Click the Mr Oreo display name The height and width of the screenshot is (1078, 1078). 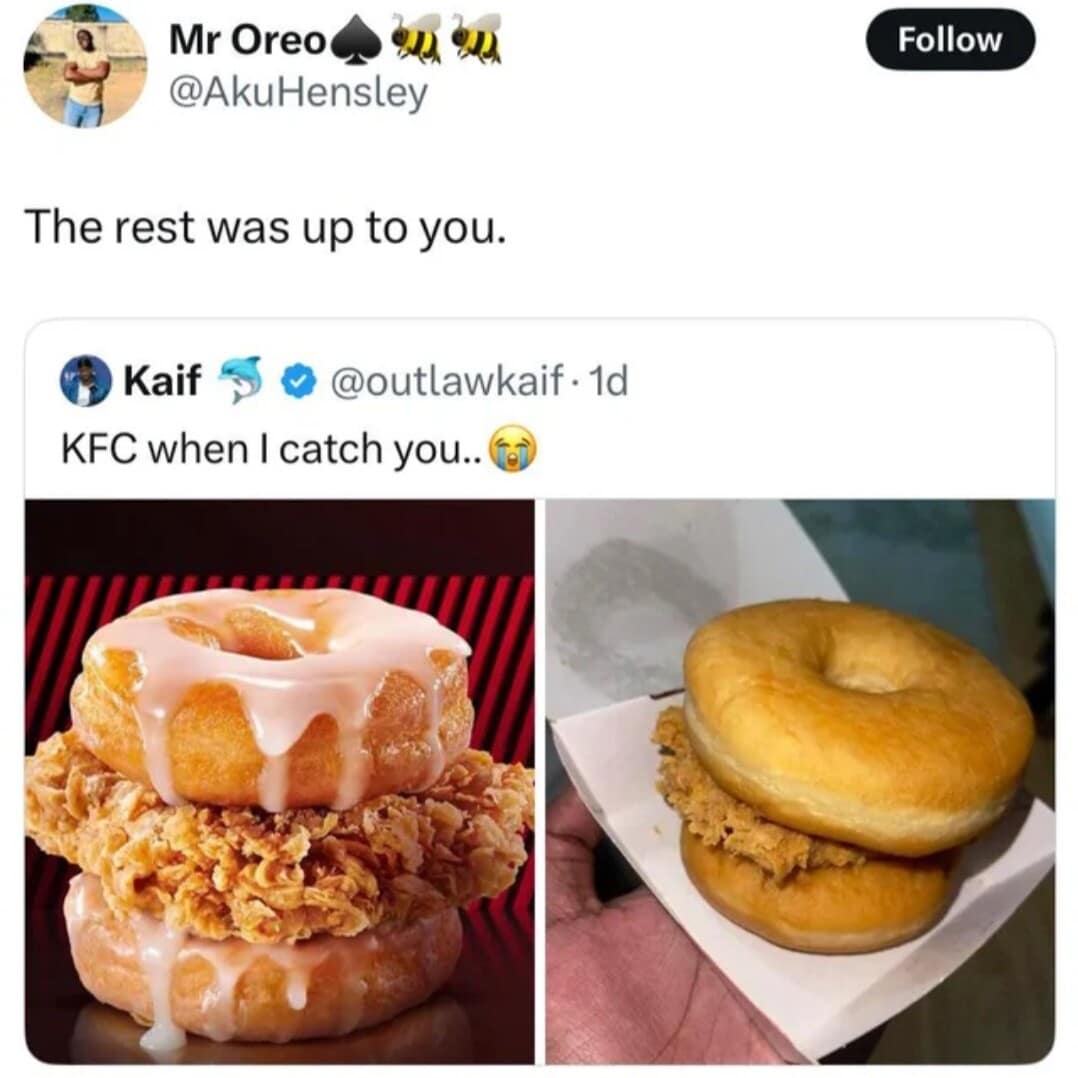point(248,41)
